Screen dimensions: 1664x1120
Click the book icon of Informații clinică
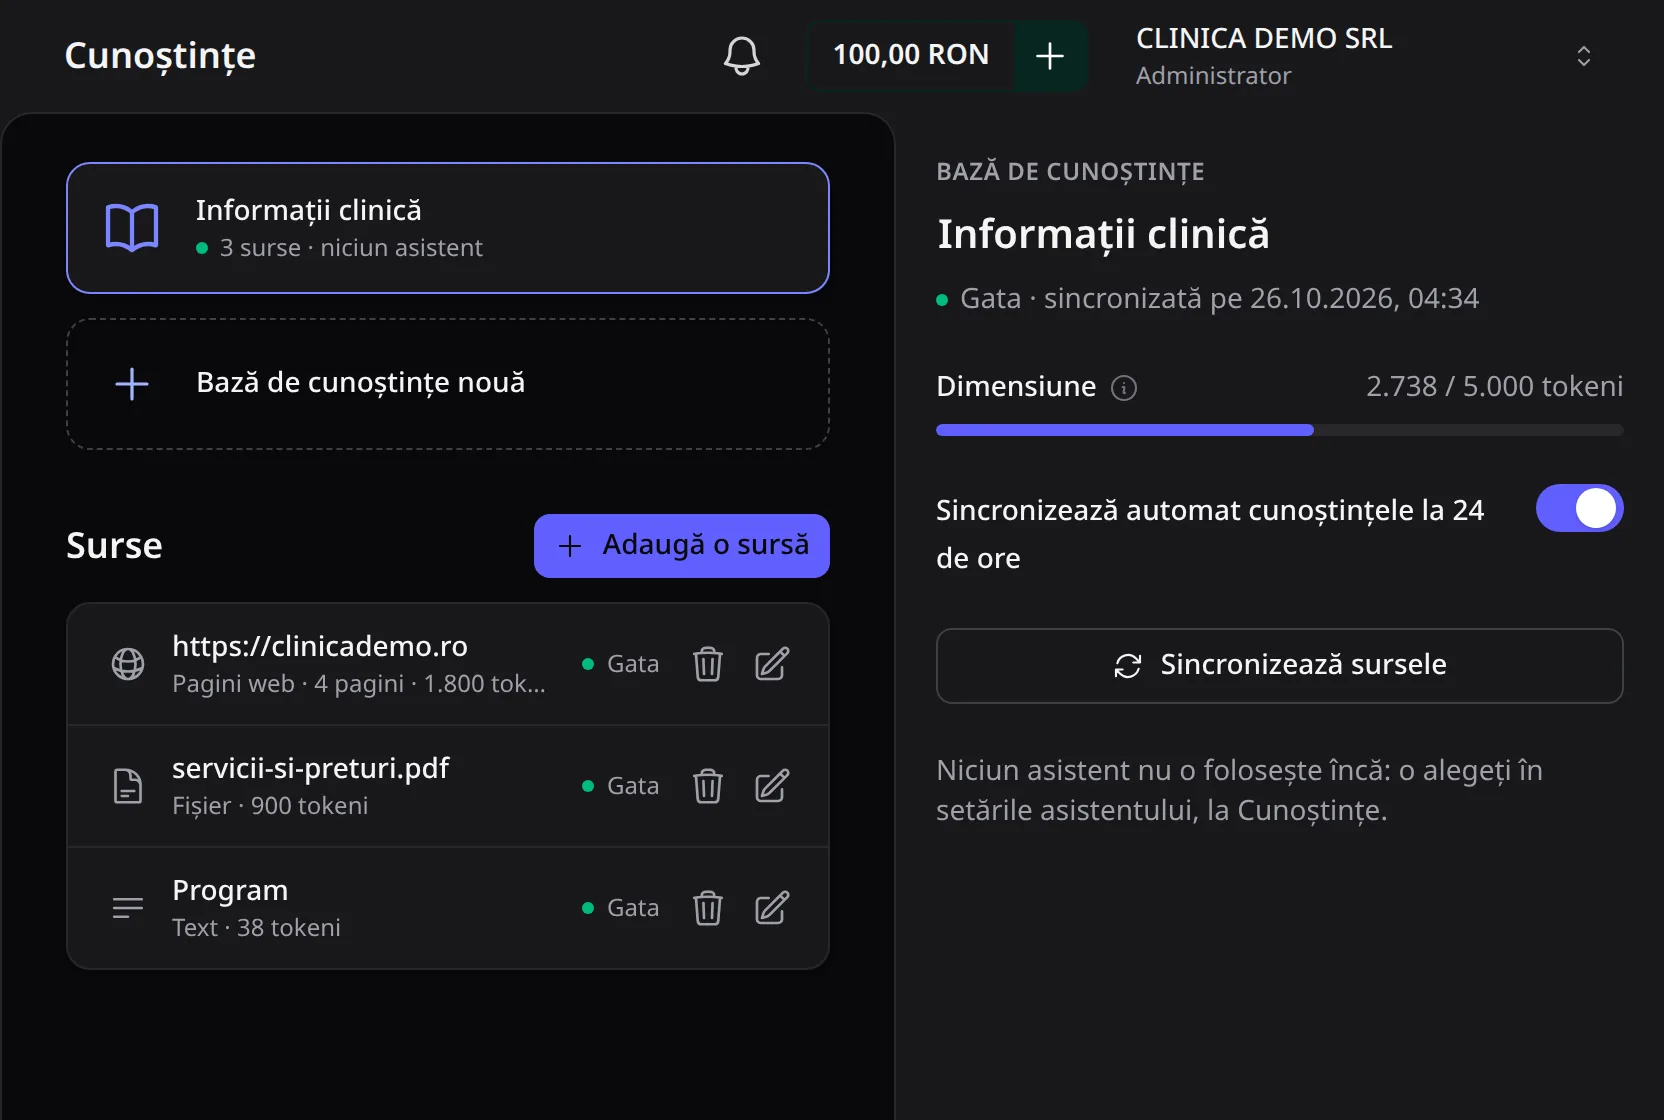(x=132, y=228)
